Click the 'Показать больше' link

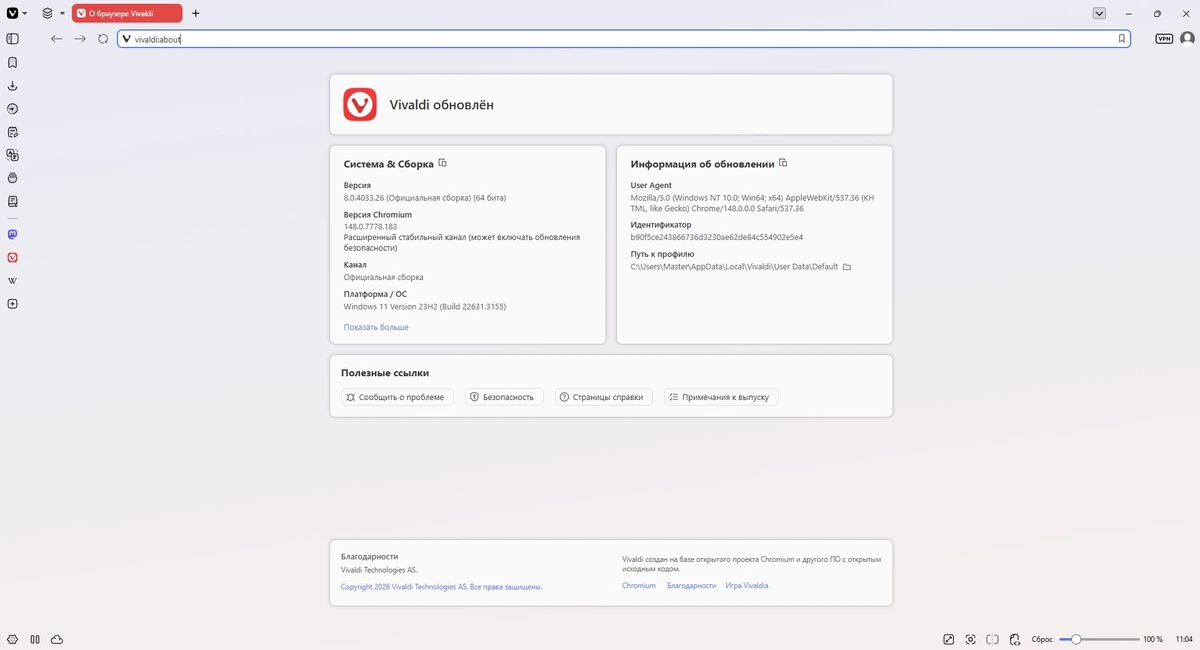click(376, 327)
